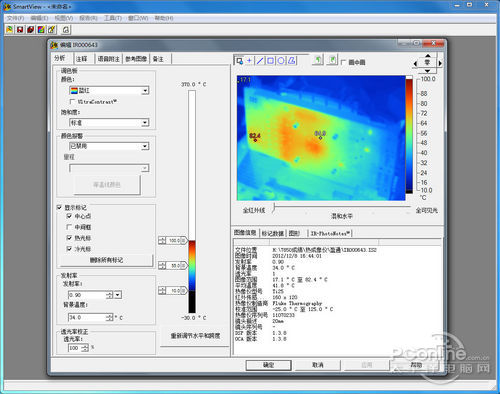Click the third main toolbar icon
The image size is (500, 394).
[31, 30]
